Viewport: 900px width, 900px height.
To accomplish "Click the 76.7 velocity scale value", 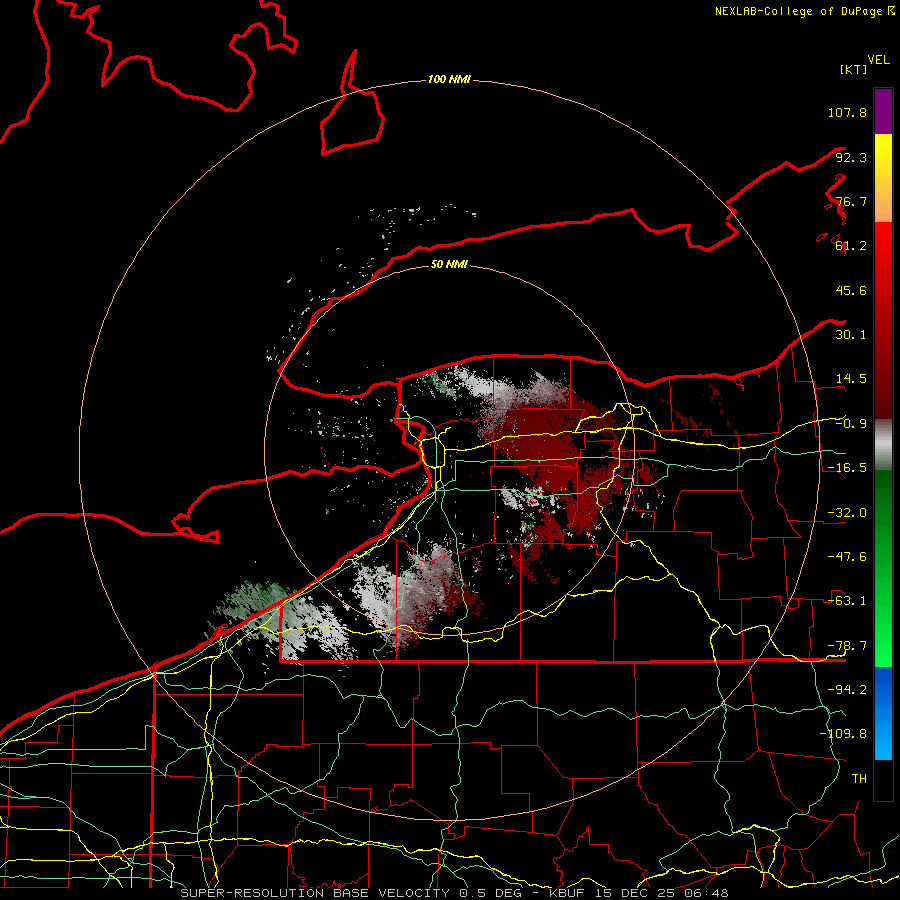I will tap(851, 201).
